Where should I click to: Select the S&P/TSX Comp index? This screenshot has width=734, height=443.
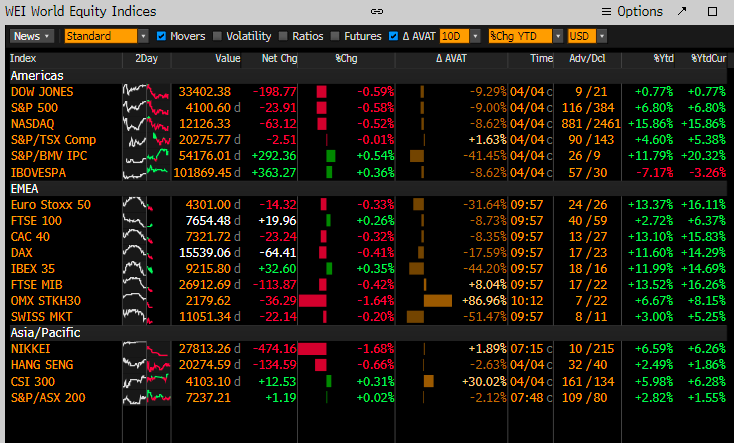click(x=53, y=140)
